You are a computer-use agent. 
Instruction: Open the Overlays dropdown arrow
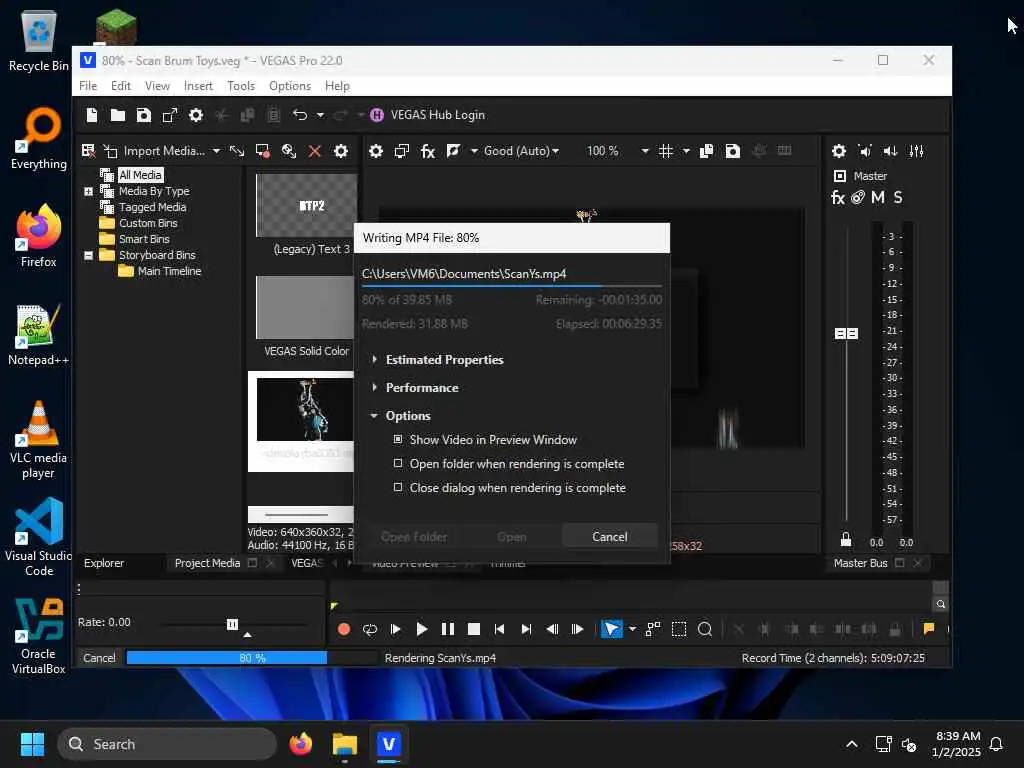pyautogui.click(x=686, y=151)
